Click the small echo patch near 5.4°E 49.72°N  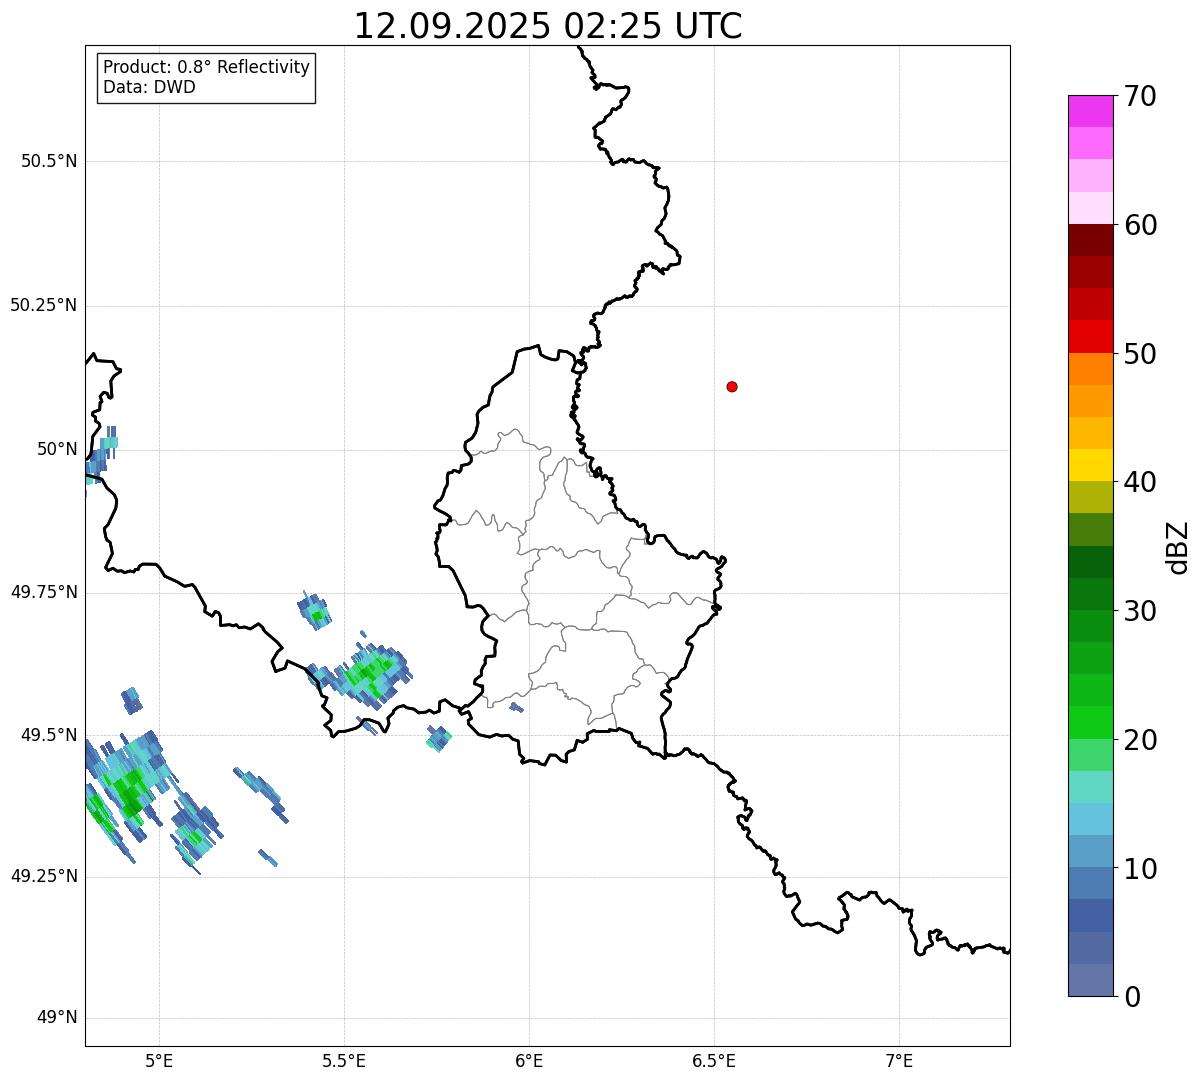(x=314, y=610)
